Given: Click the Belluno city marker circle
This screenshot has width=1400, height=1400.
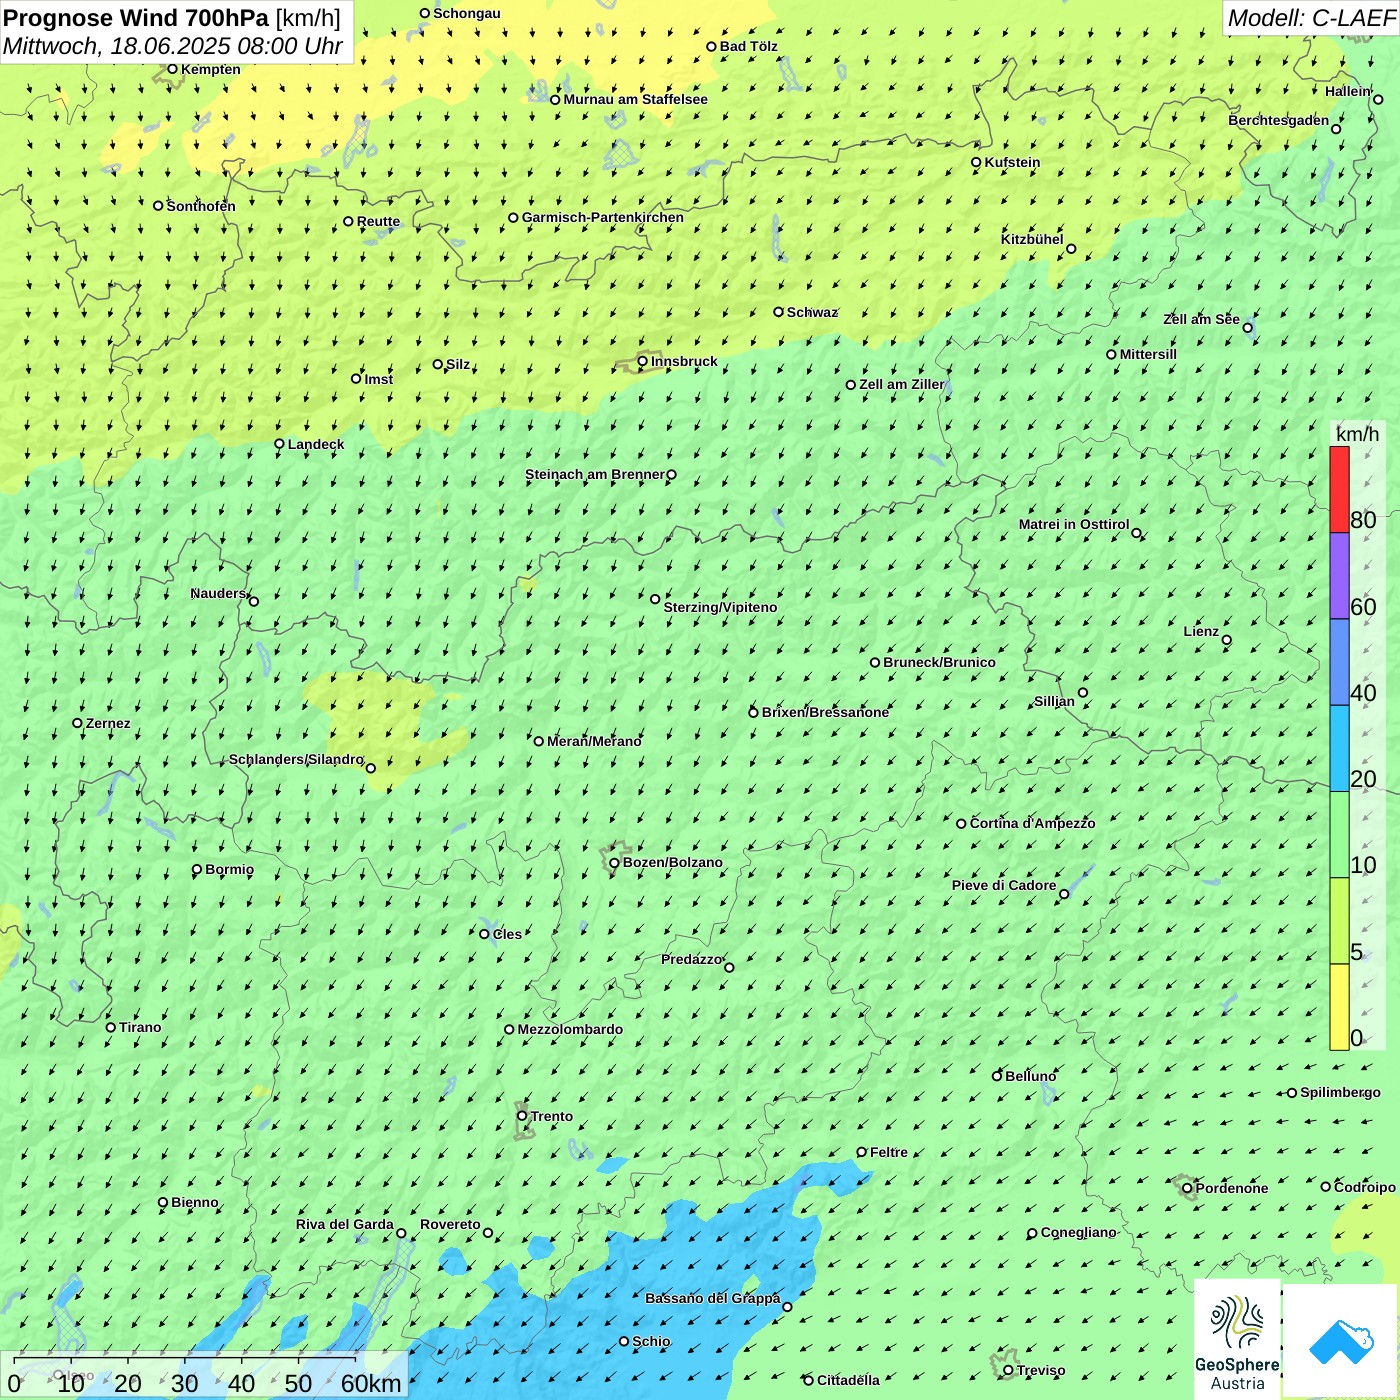Looking at the screenshot, I should (x=996, y=1076).
